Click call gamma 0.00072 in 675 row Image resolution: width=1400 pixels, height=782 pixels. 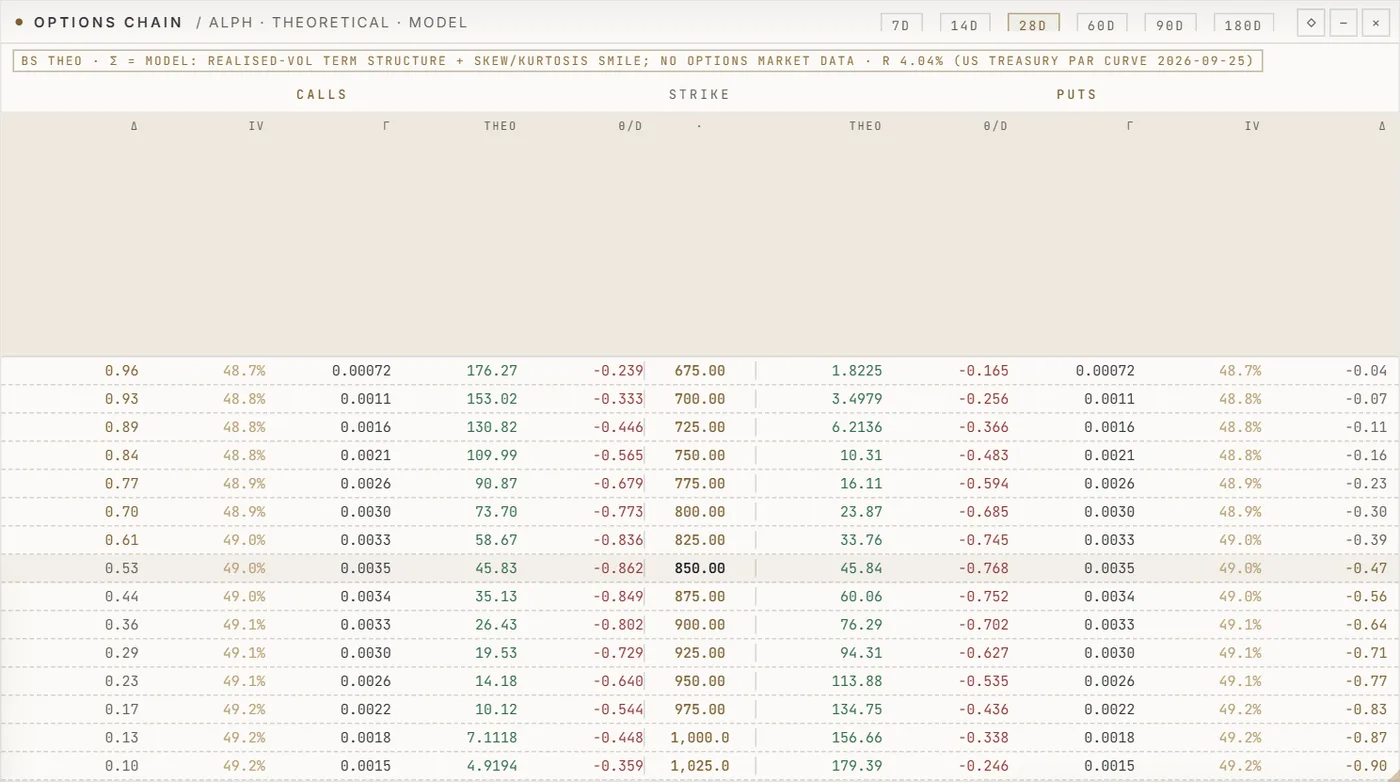(x=361, y=371)
